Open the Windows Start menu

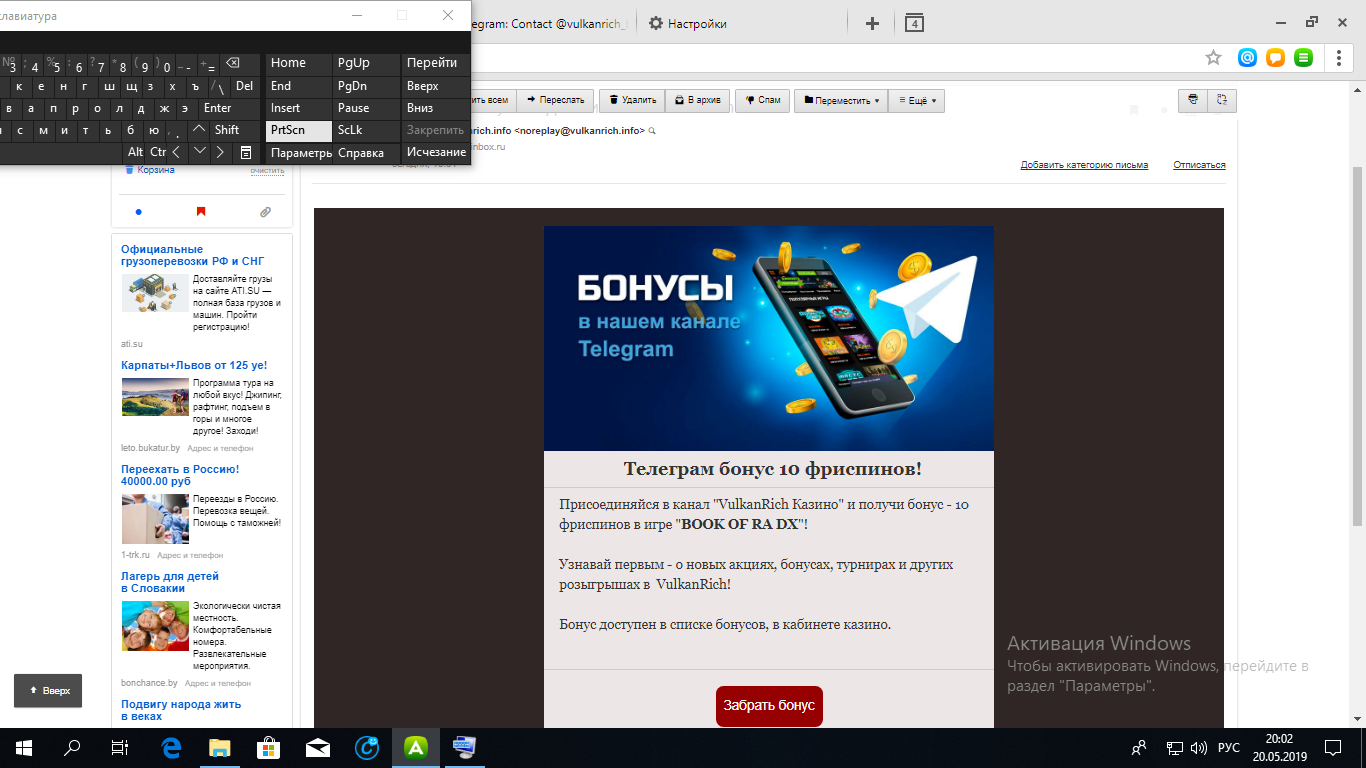pyautogui.click(x=24, y=747)
